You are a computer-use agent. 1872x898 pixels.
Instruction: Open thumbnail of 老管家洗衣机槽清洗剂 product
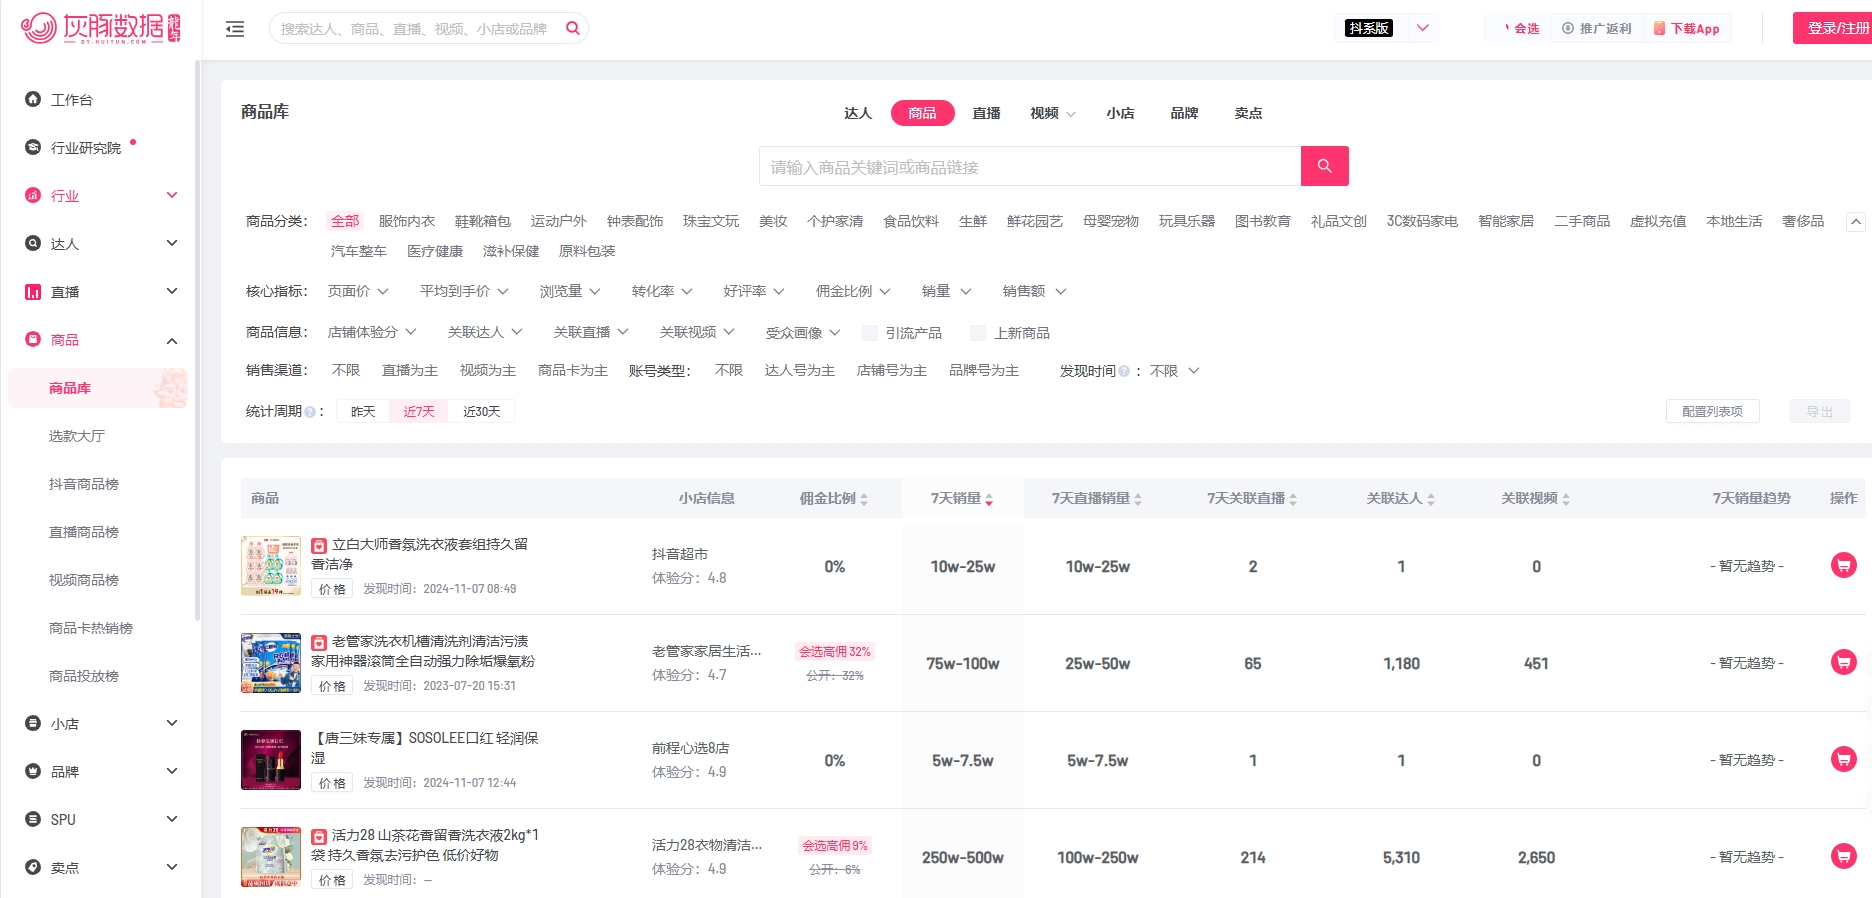click(x=271, y=663)
